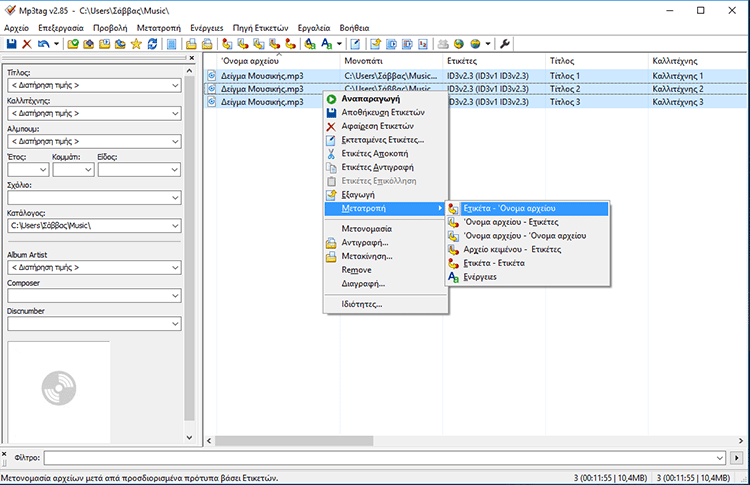The image size is (750, 485).
Task: Expand the Composer field dropdown
Action: 175,296
